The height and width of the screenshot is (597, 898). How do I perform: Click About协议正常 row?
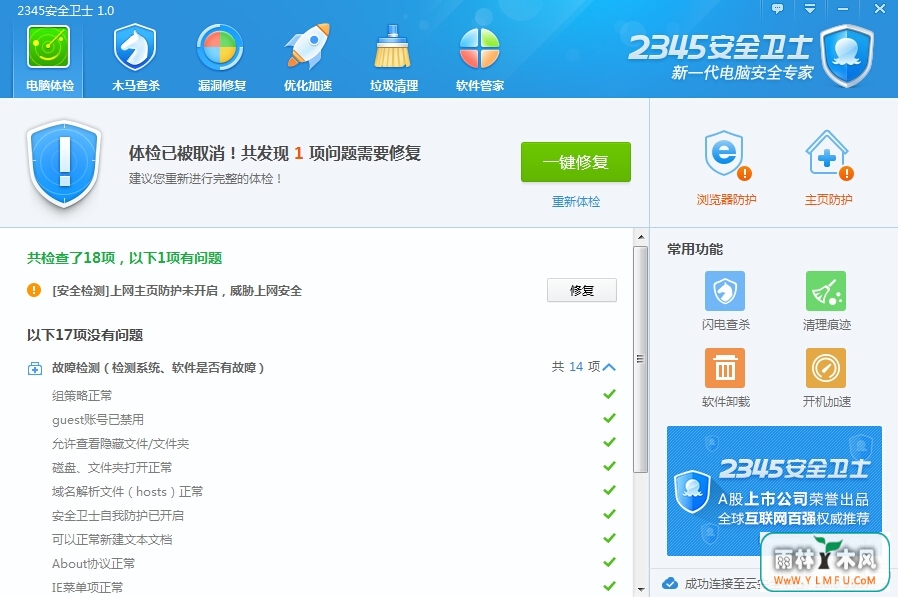(334, 563)
